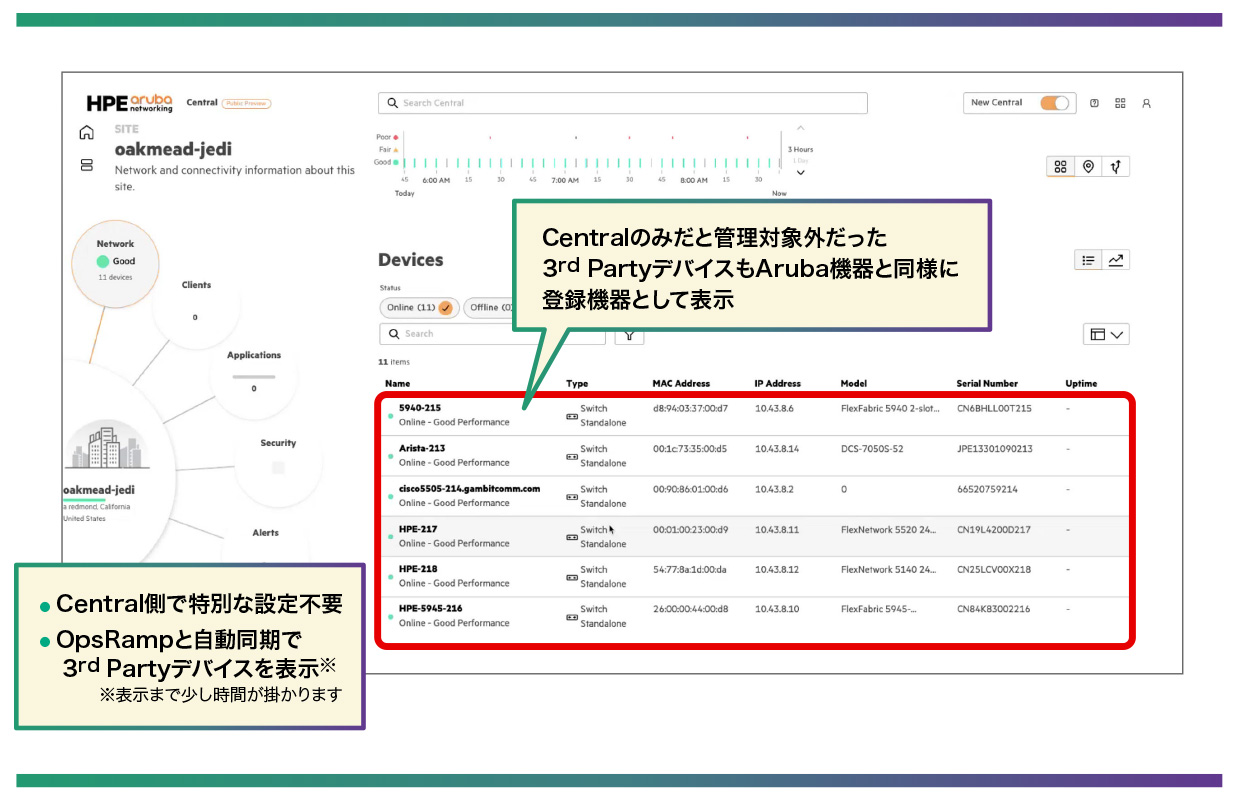
Task: Switch to the topology view icon
Action: pyautogui.click(x=1115, y=167)
